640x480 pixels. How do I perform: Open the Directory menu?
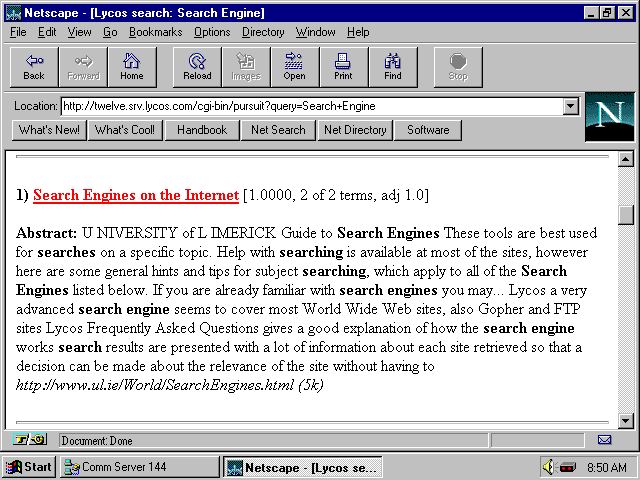pyautogui.click(x=263, y=32)
